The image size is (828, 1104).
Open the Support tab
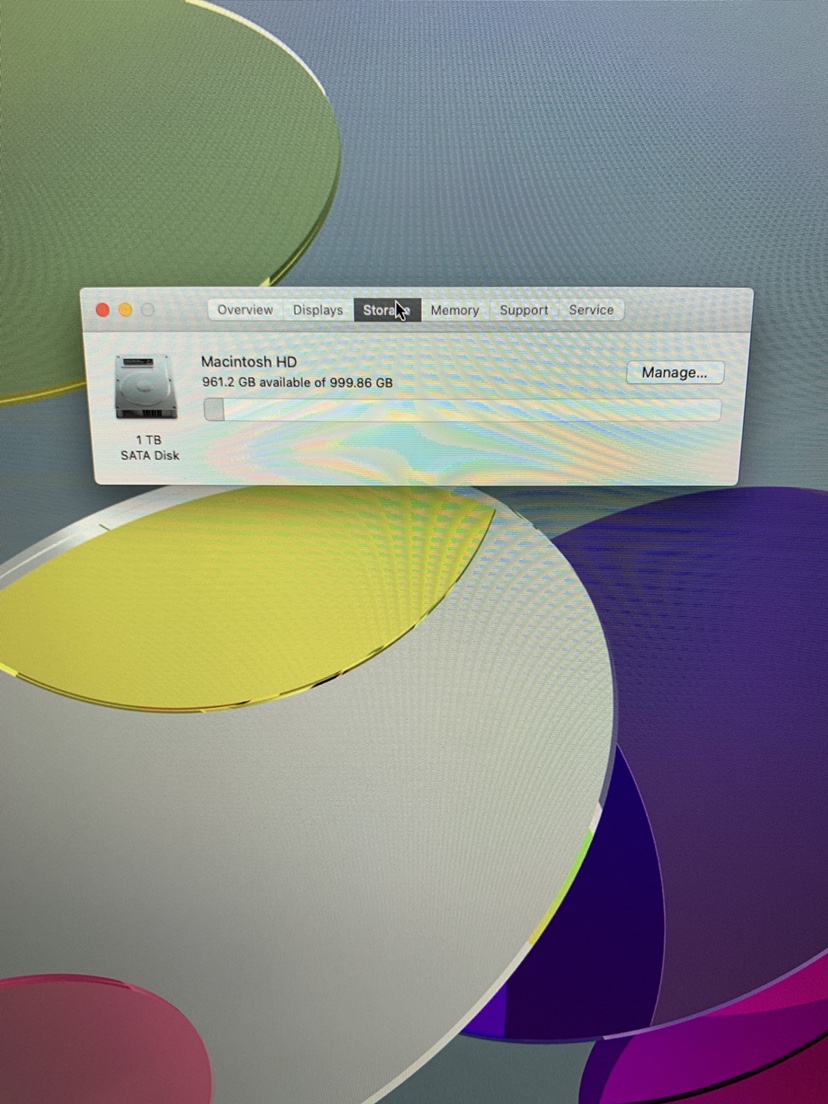[x=524, y=310]
